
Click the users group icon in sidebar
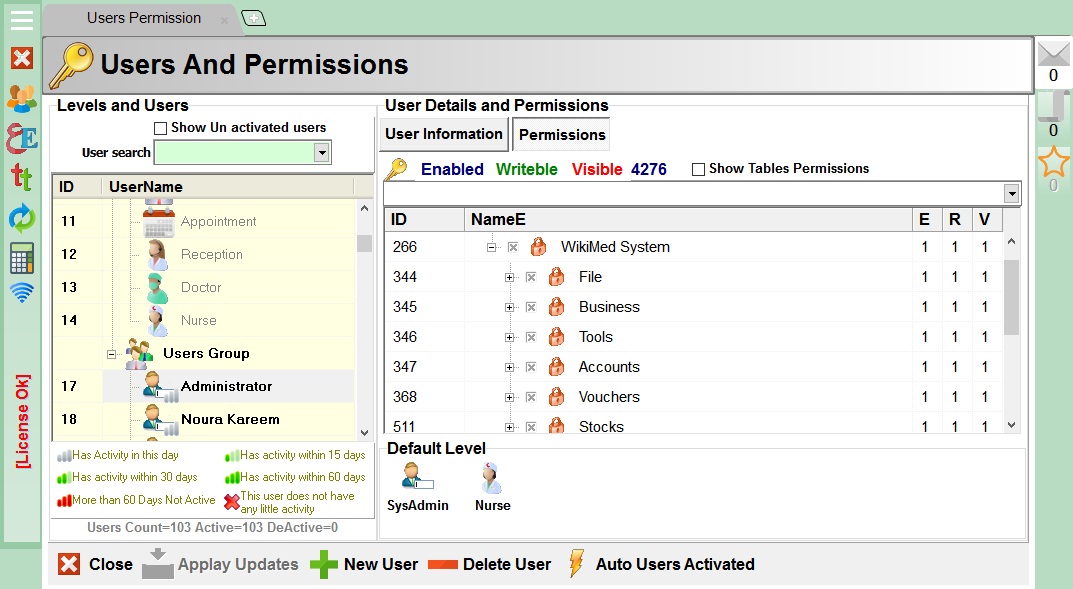click(x=21, y=98)
